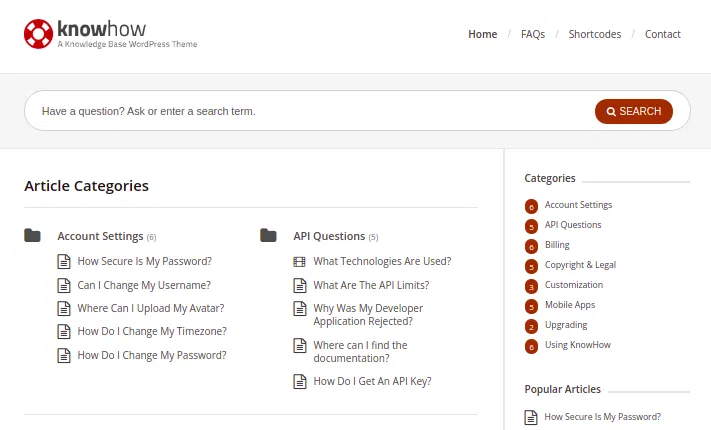Click the red count badge next to Mobile Apps
This screenshot has width=711, height=430.
coord(531,306)
